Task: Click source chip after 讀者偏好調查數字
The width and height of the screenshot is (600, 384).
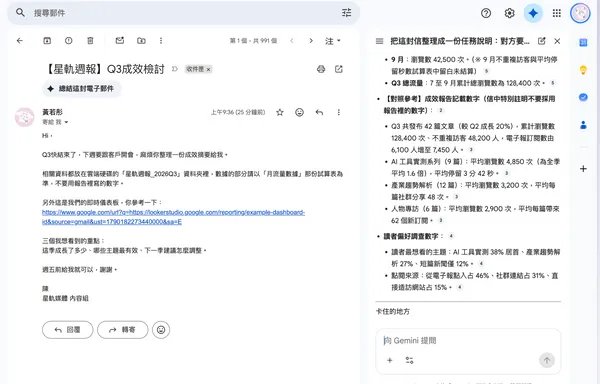Action: (x=451, y=236)
